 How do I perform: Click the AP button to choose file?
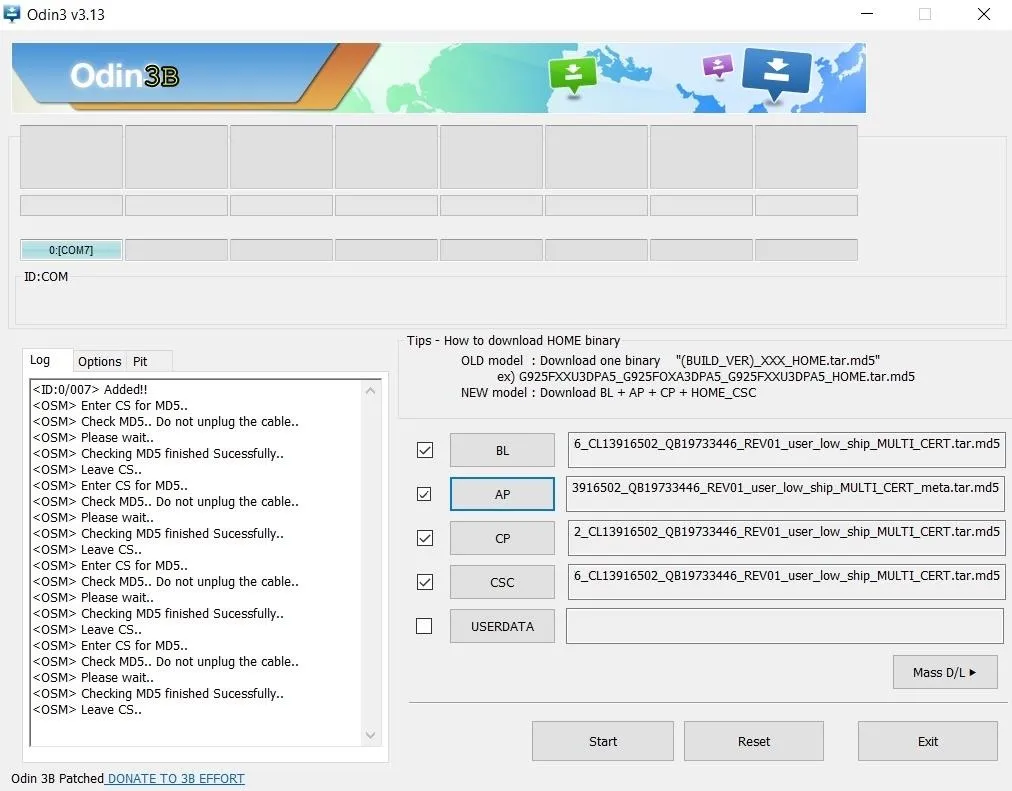(502, 494)
